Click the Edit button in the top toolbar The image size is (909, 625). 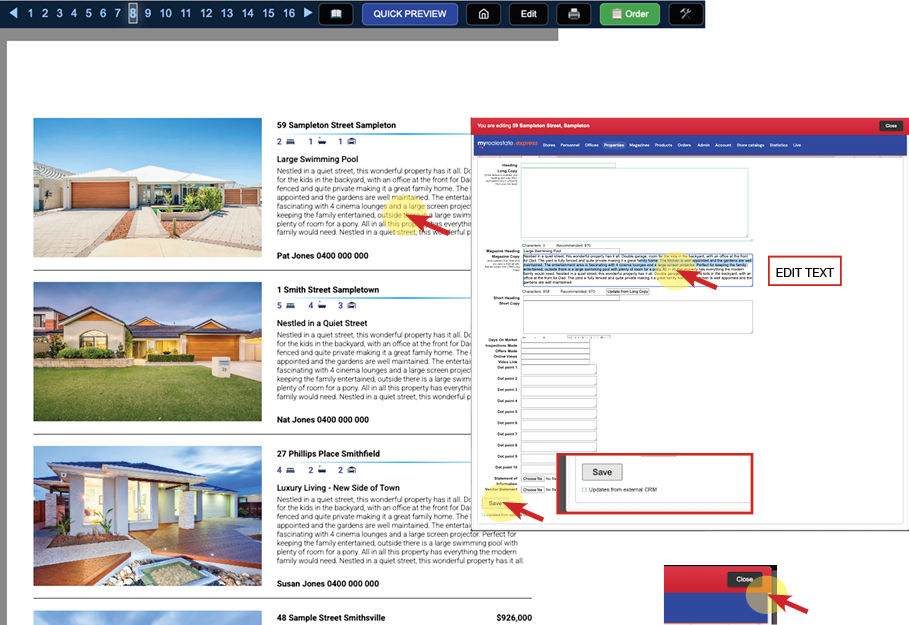pyautogui.click(x=529, y=14)
